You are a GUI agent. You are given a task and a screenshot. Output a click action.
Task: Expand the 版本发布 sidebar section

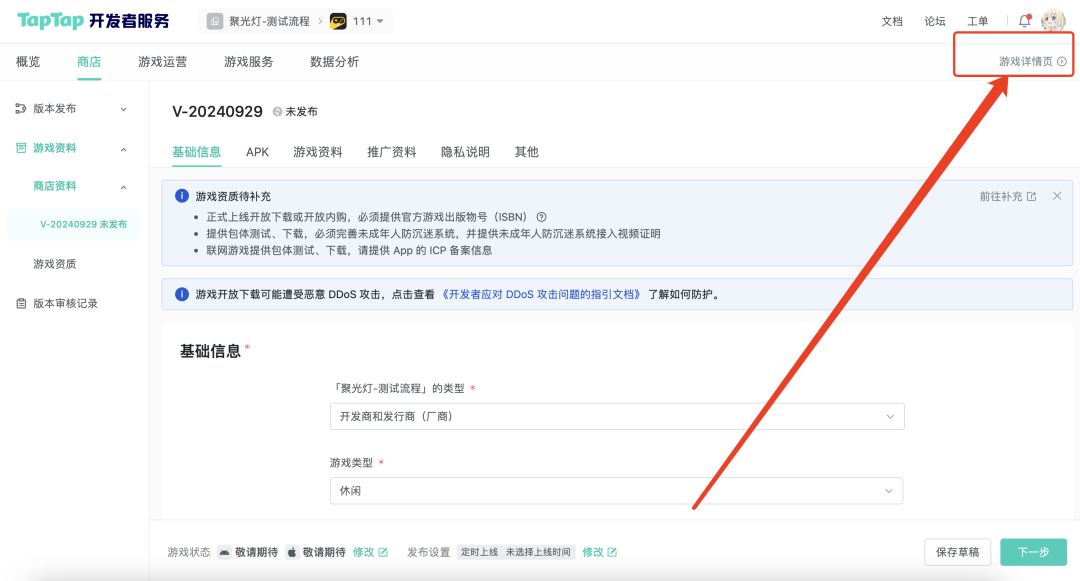(x=123, y=109)
